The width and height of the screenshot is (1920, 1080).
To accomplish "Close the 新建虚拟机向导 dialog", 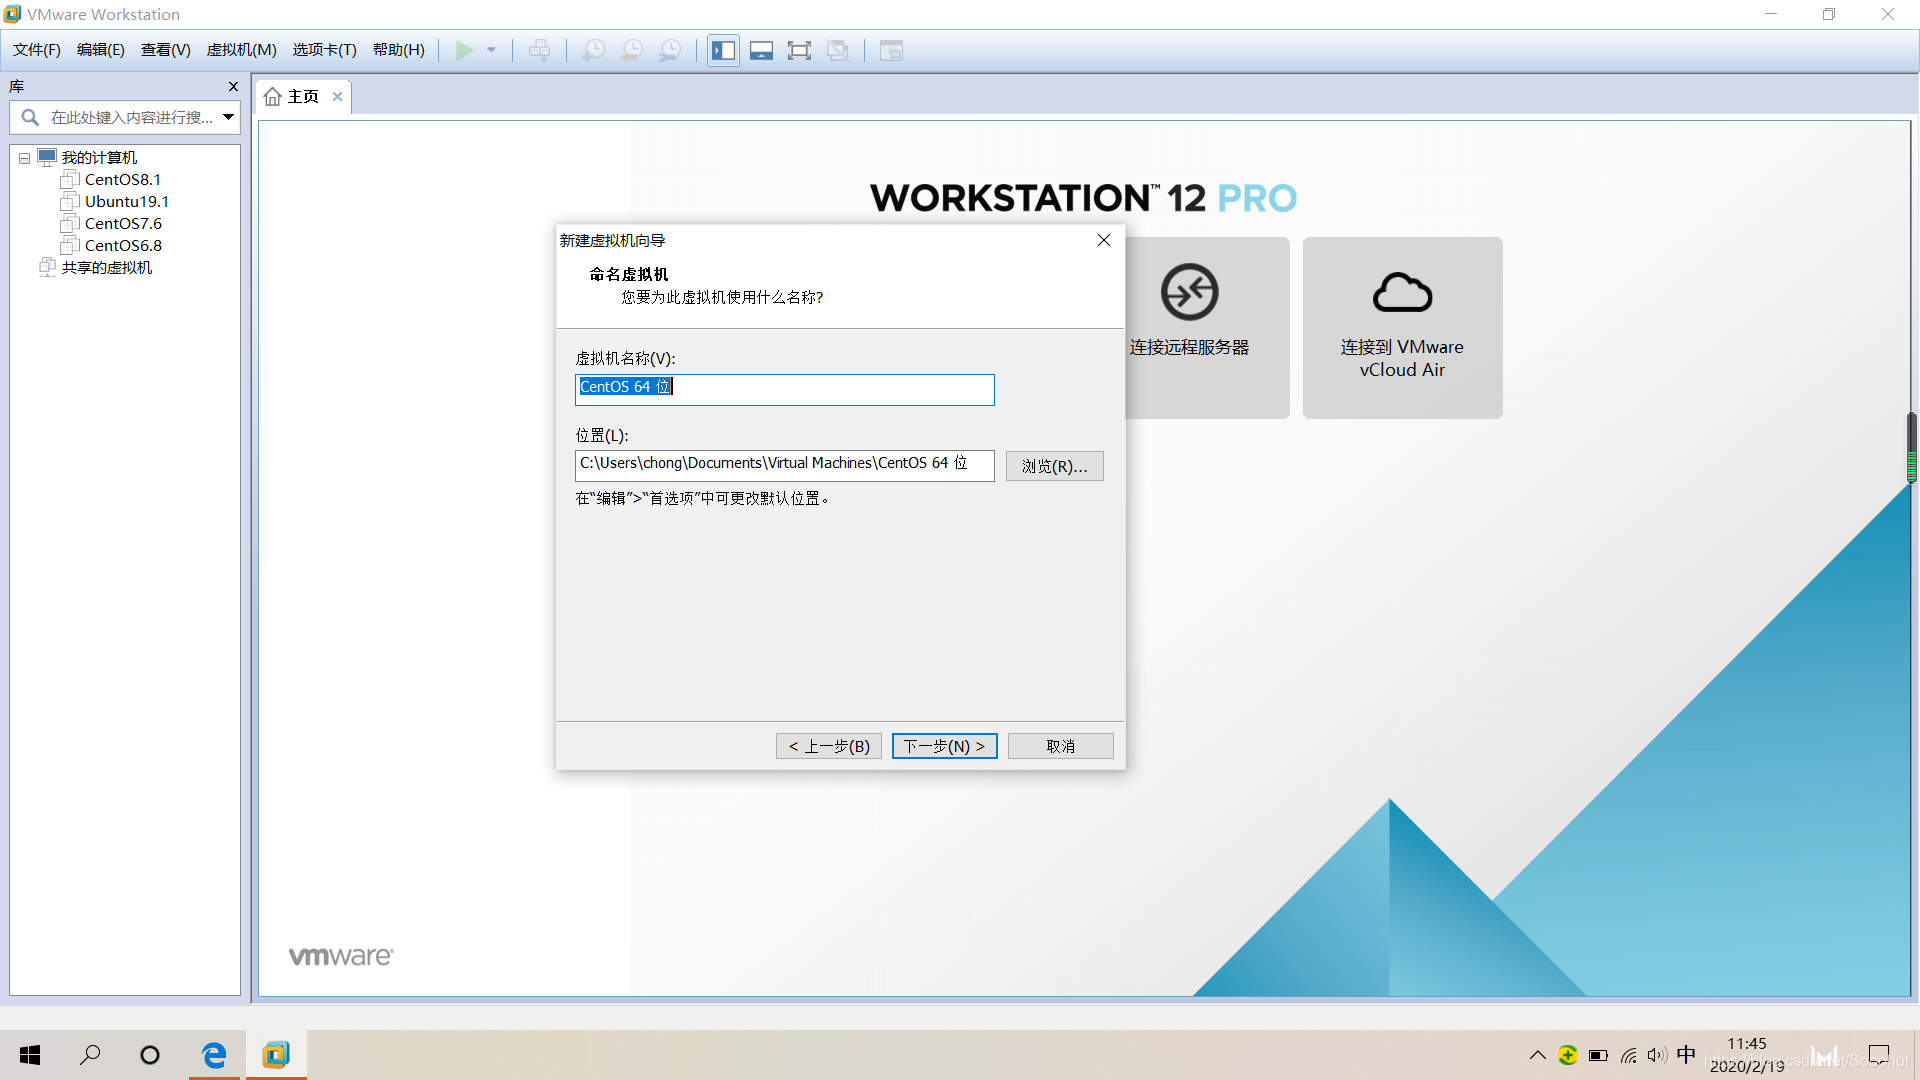I will (1104, 240).
